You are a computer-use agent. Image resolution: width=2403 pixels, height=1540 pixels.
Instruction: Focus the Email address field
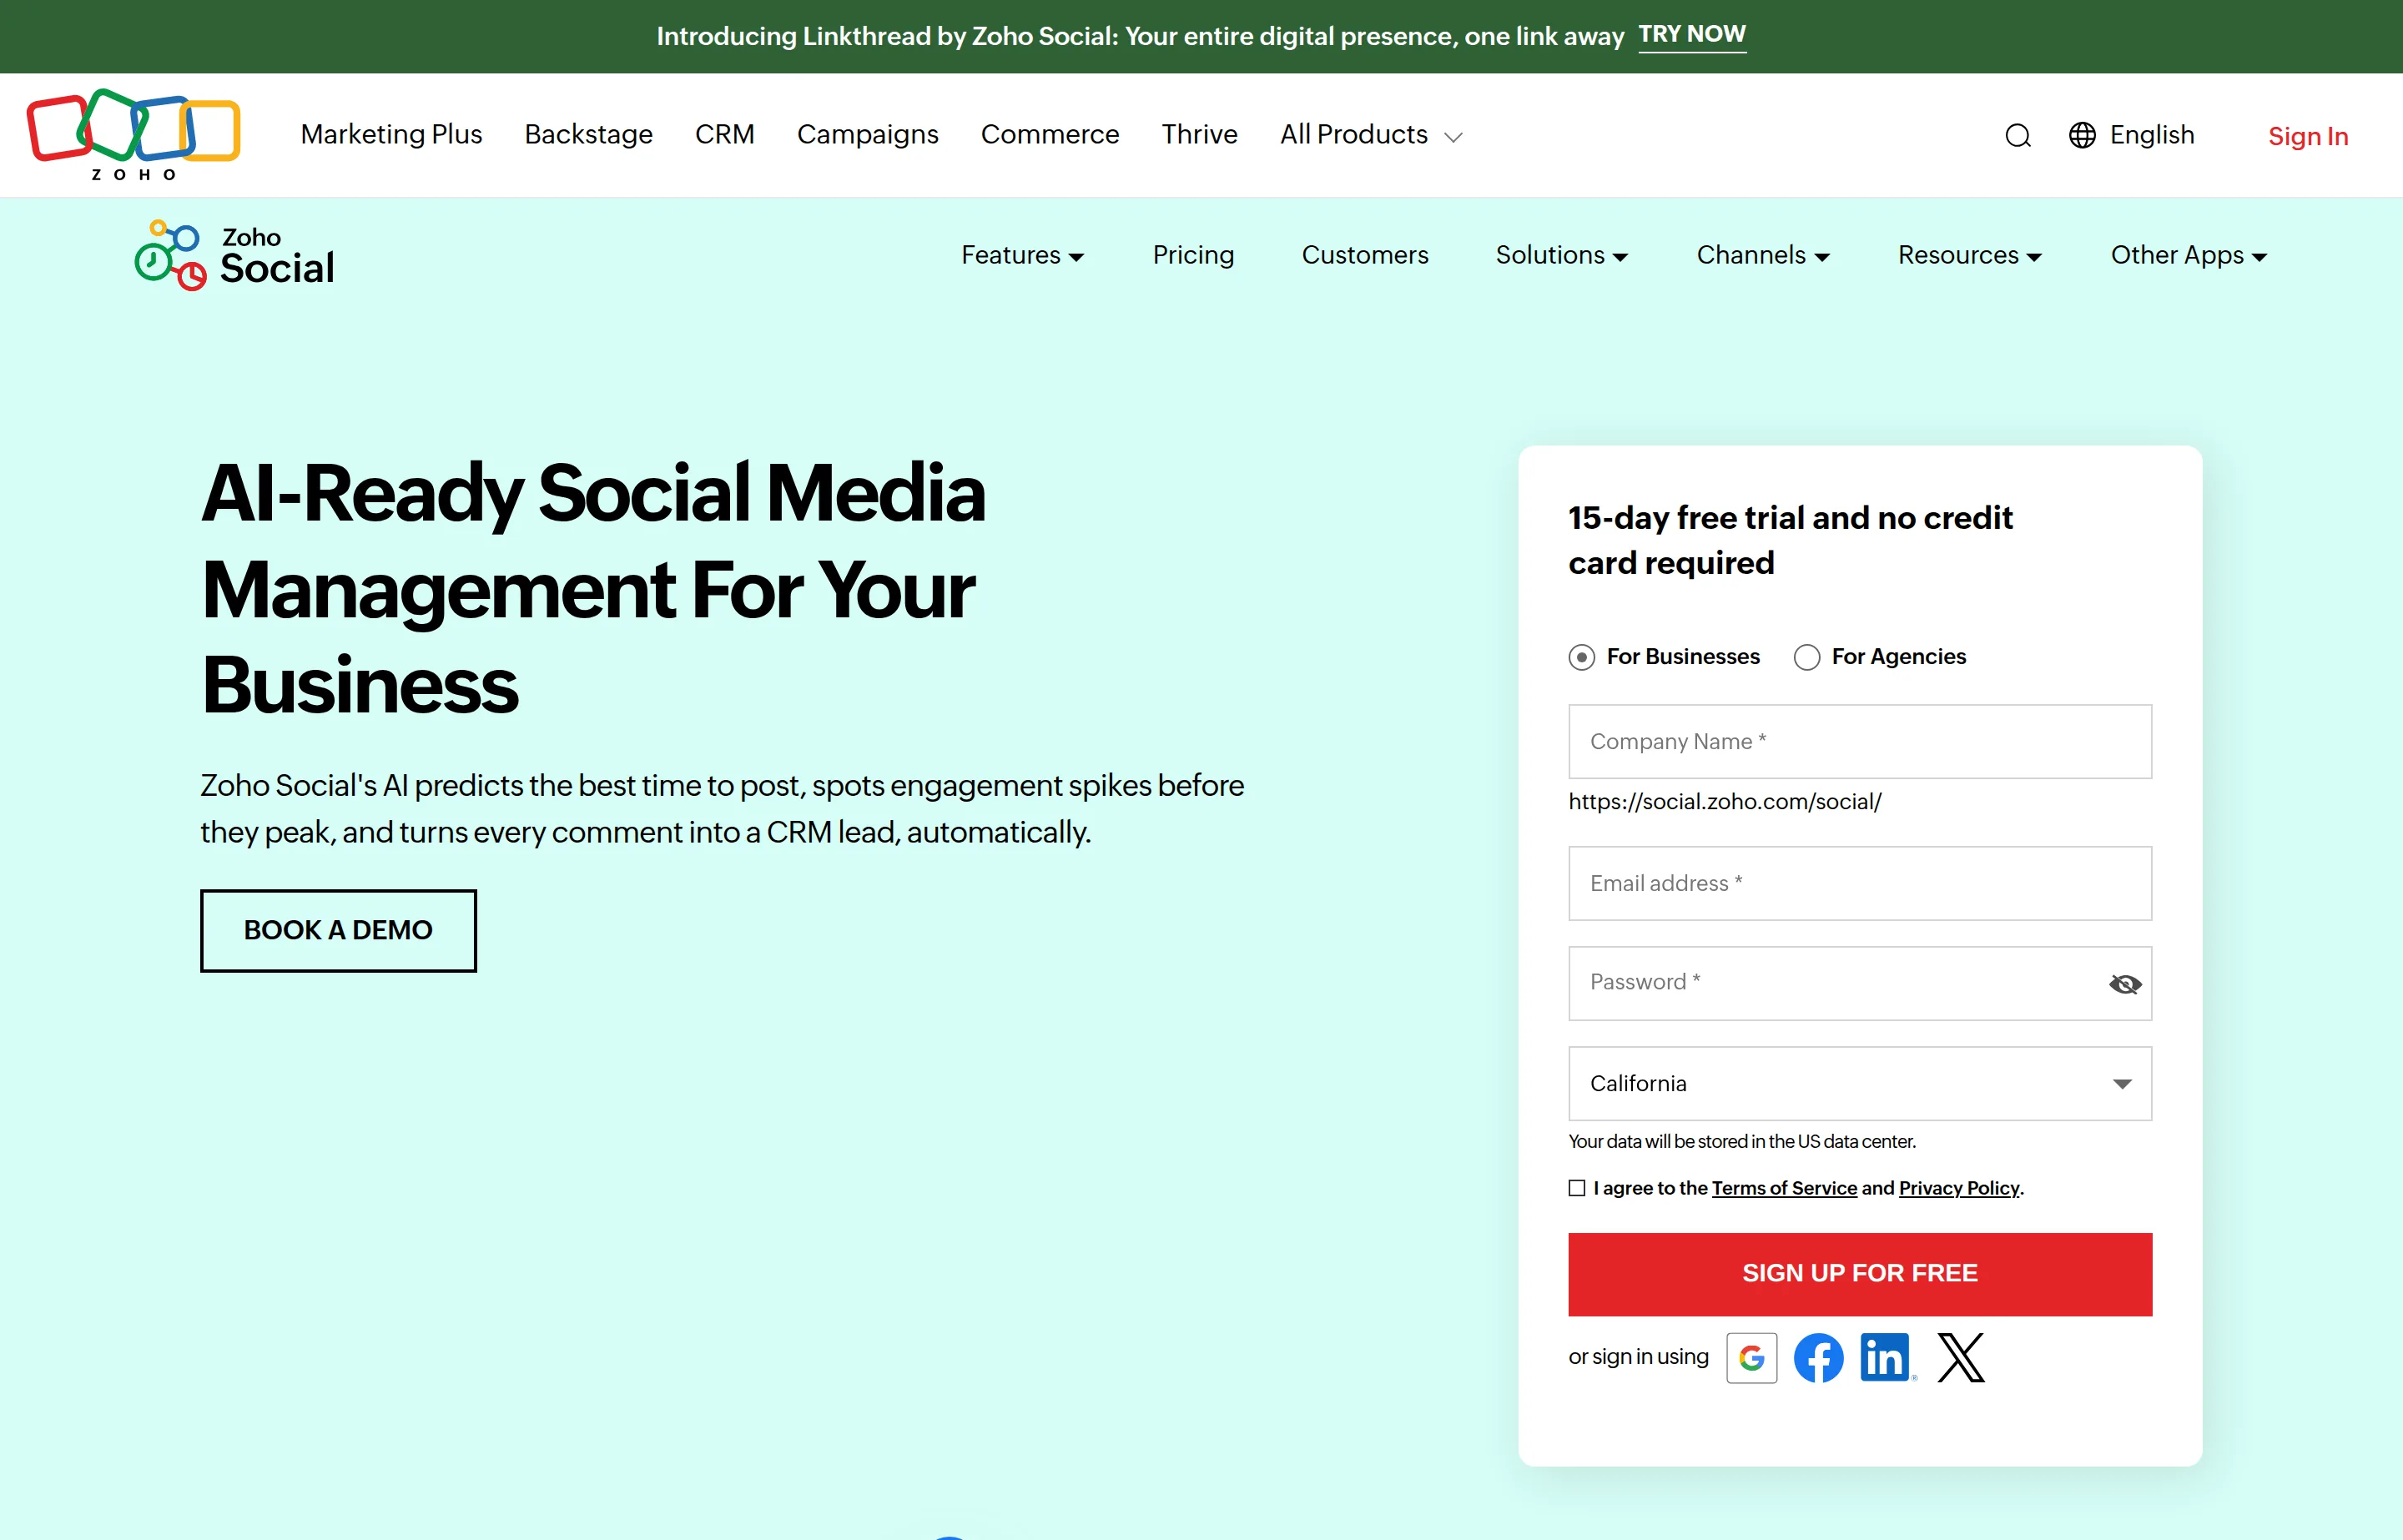point(1859,883)
